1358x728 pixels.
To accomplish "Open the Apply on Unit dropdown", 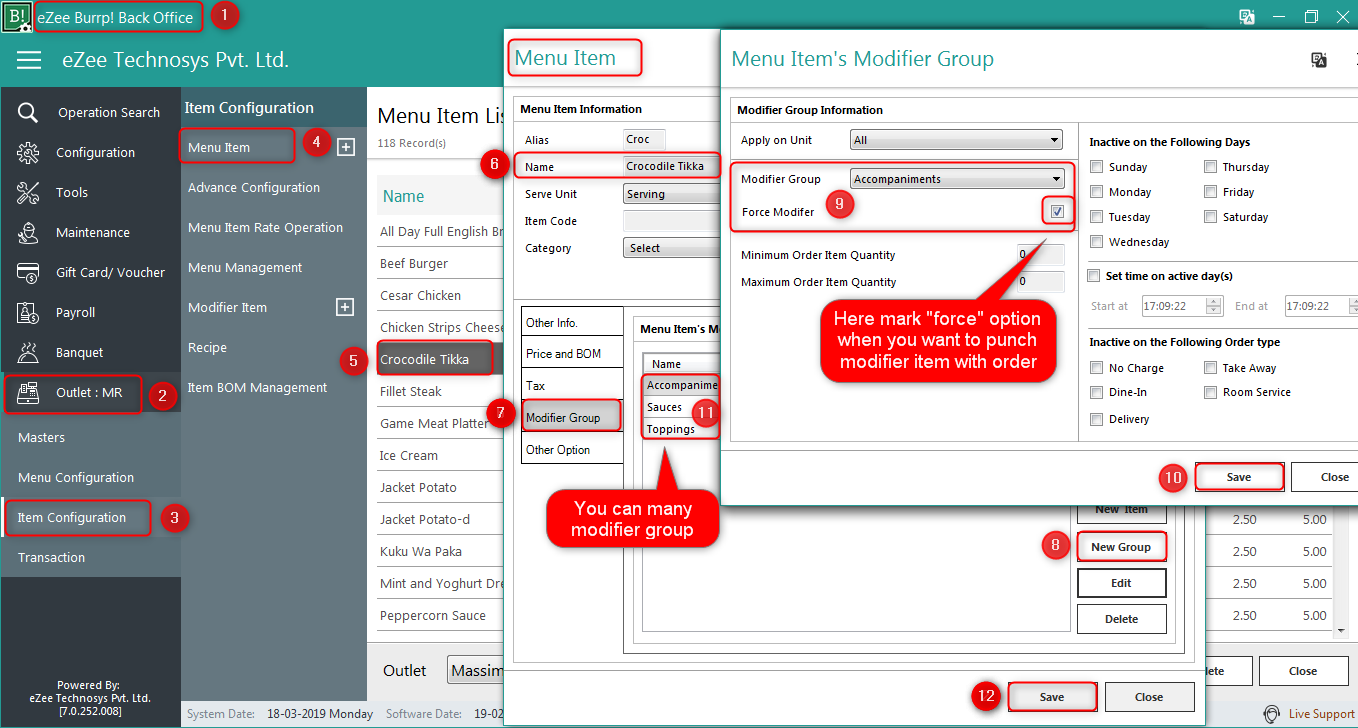I will tap(956, 140).
